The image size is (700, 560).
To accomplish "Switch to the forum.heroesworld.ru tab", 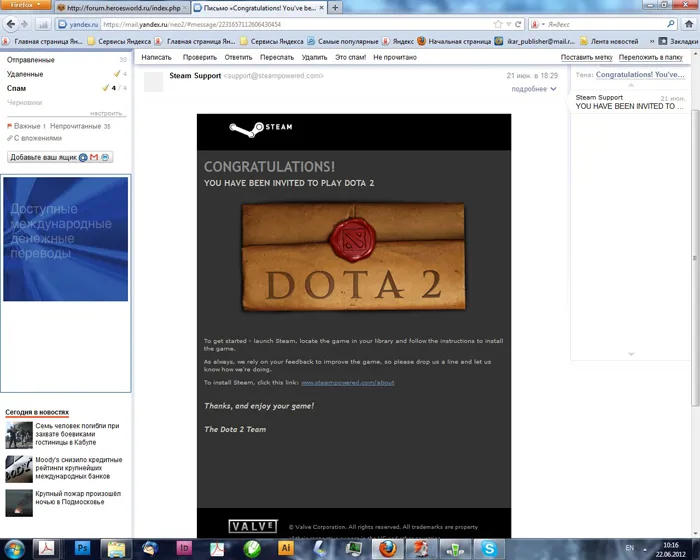I will coord(122,8).
